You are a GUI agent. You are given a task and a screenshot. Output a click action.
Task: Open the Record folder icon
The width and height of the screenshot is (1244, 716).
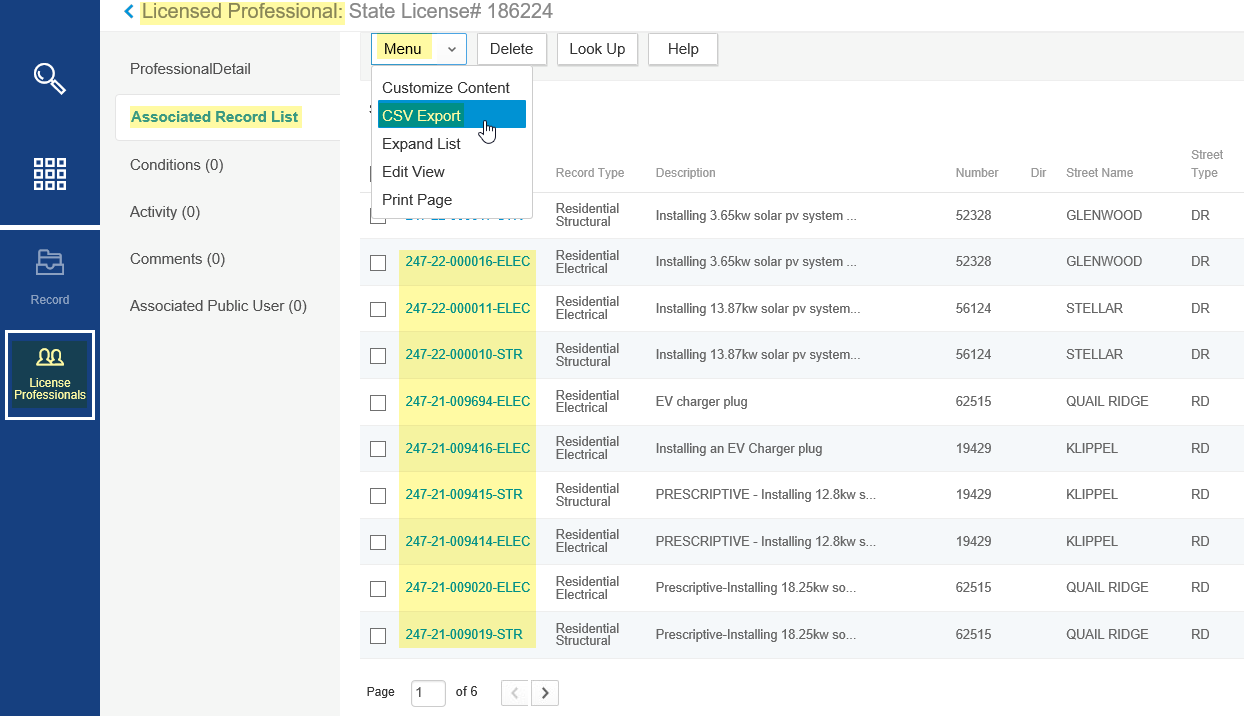coord(49,263)
